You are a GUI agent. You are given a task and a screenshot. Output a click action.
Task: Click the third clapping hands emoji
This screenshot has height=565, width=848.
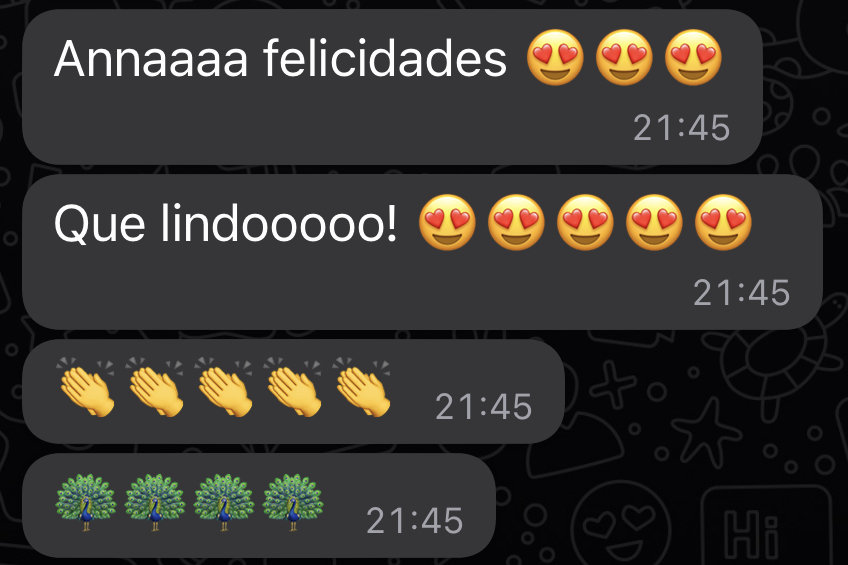pyautogui.click(x=224, y=387)
